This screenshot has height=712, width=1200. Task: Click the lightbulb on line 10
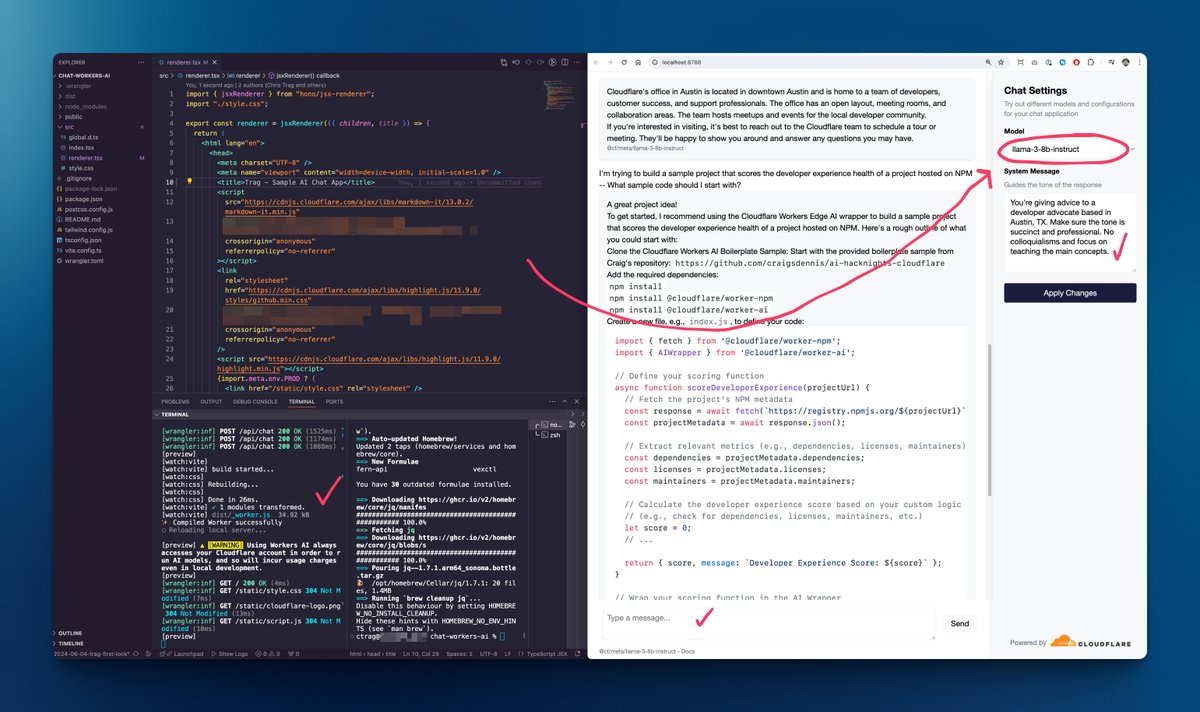[189, 182]
